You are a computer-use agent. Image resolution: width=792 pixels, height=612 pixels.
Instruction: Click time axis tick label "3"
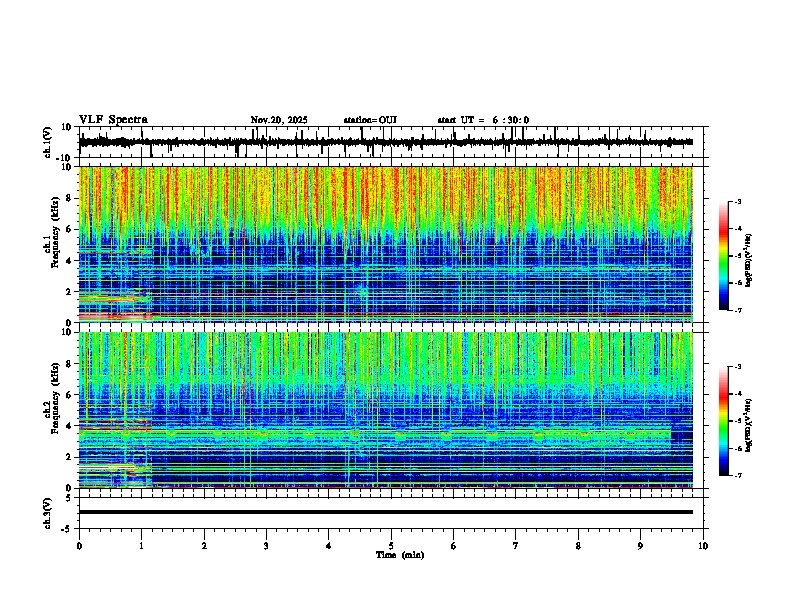[x=266, y=546]
